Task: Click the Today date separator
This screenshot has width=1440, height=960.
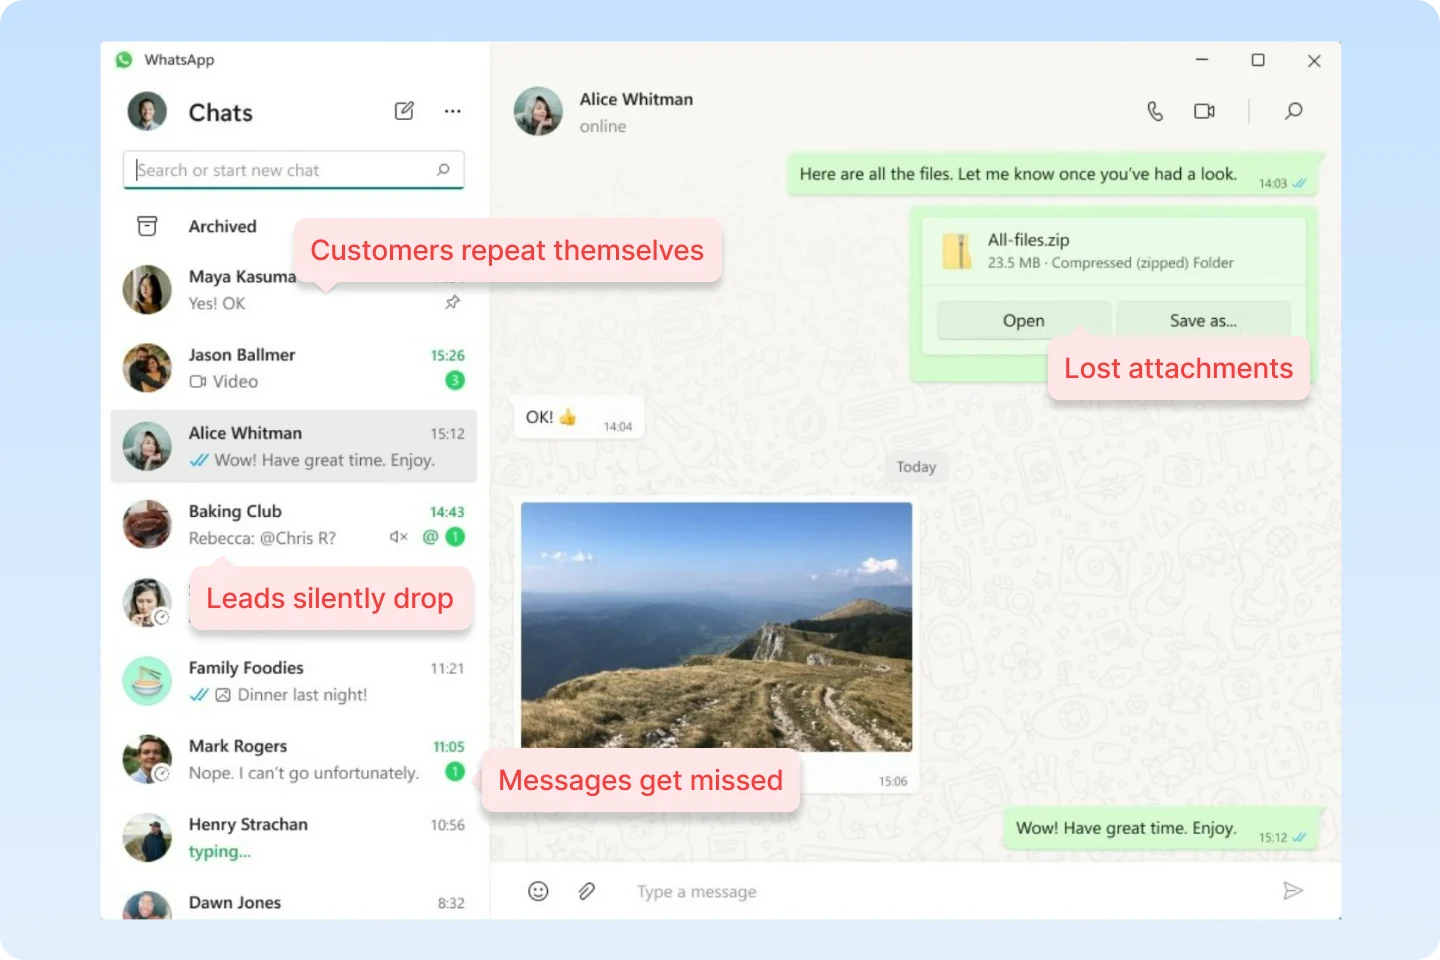Action: [916, 467]
